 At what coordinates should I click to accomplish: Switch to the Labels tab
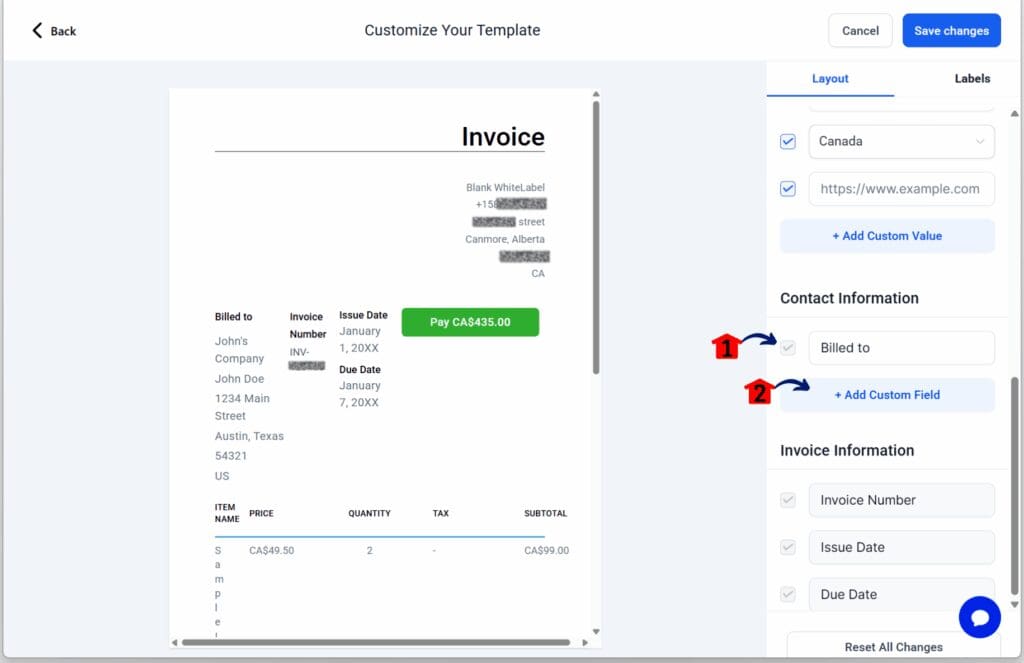click(x=971, y=78)
